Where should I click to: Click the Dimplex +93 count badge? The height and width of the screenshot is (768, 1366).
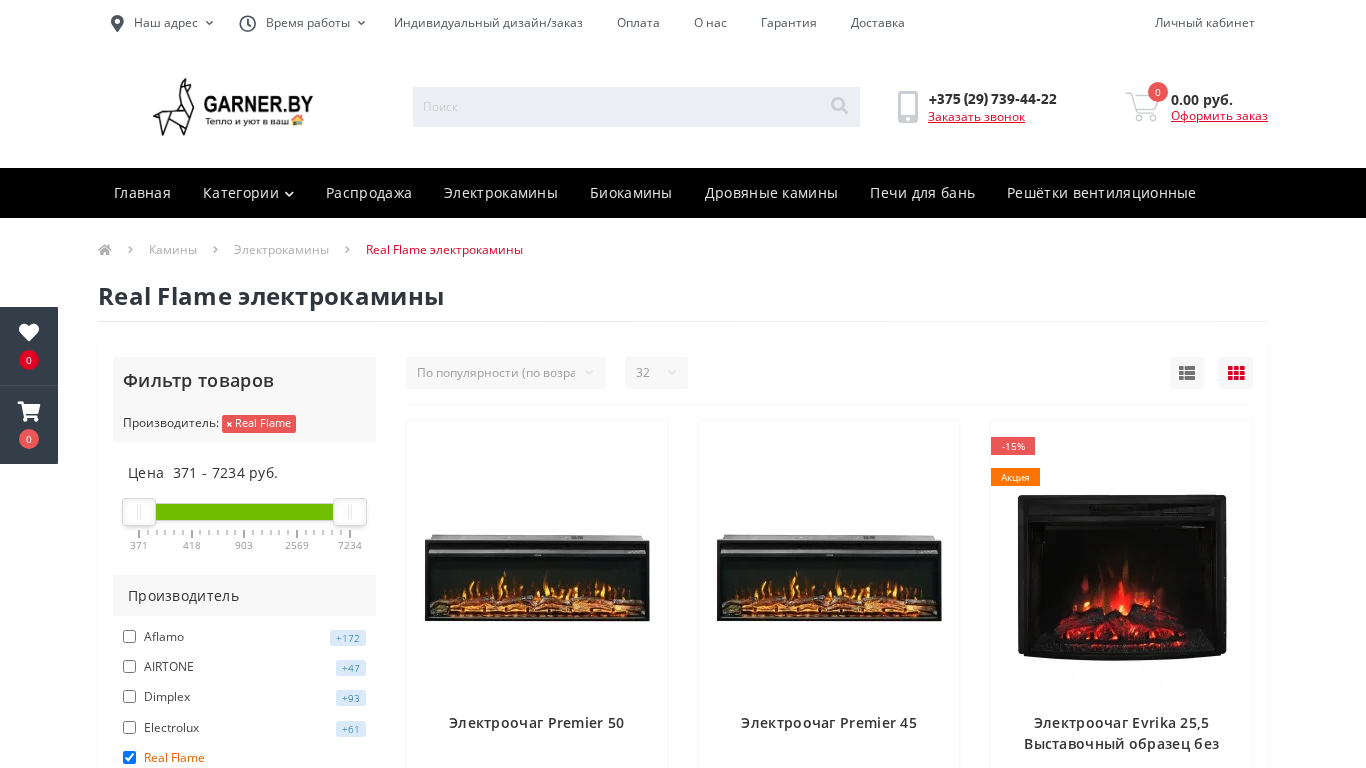click(351, 698)
